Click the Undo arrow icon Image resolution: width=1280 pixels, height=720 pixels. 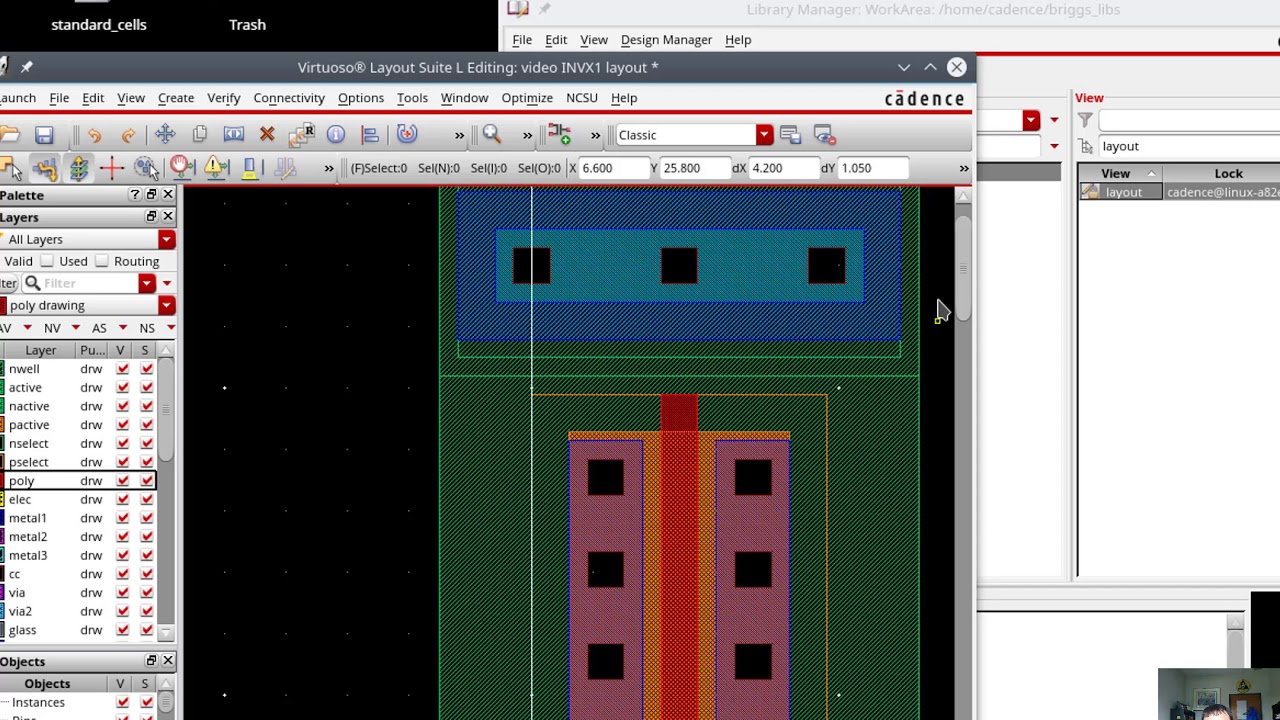[94, 135]
